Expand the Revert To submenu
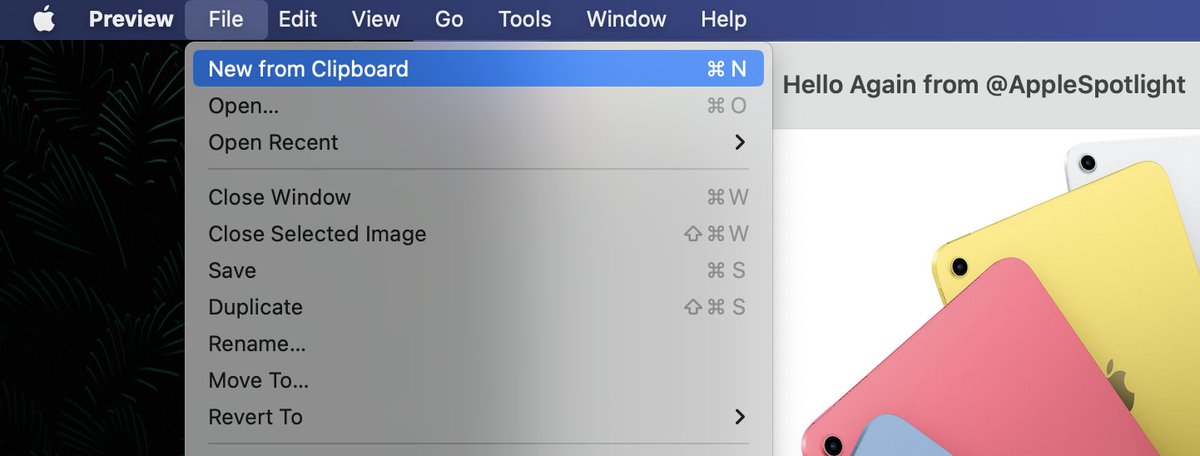This screenshot has height=456, width=1200. tap(478, 417)
